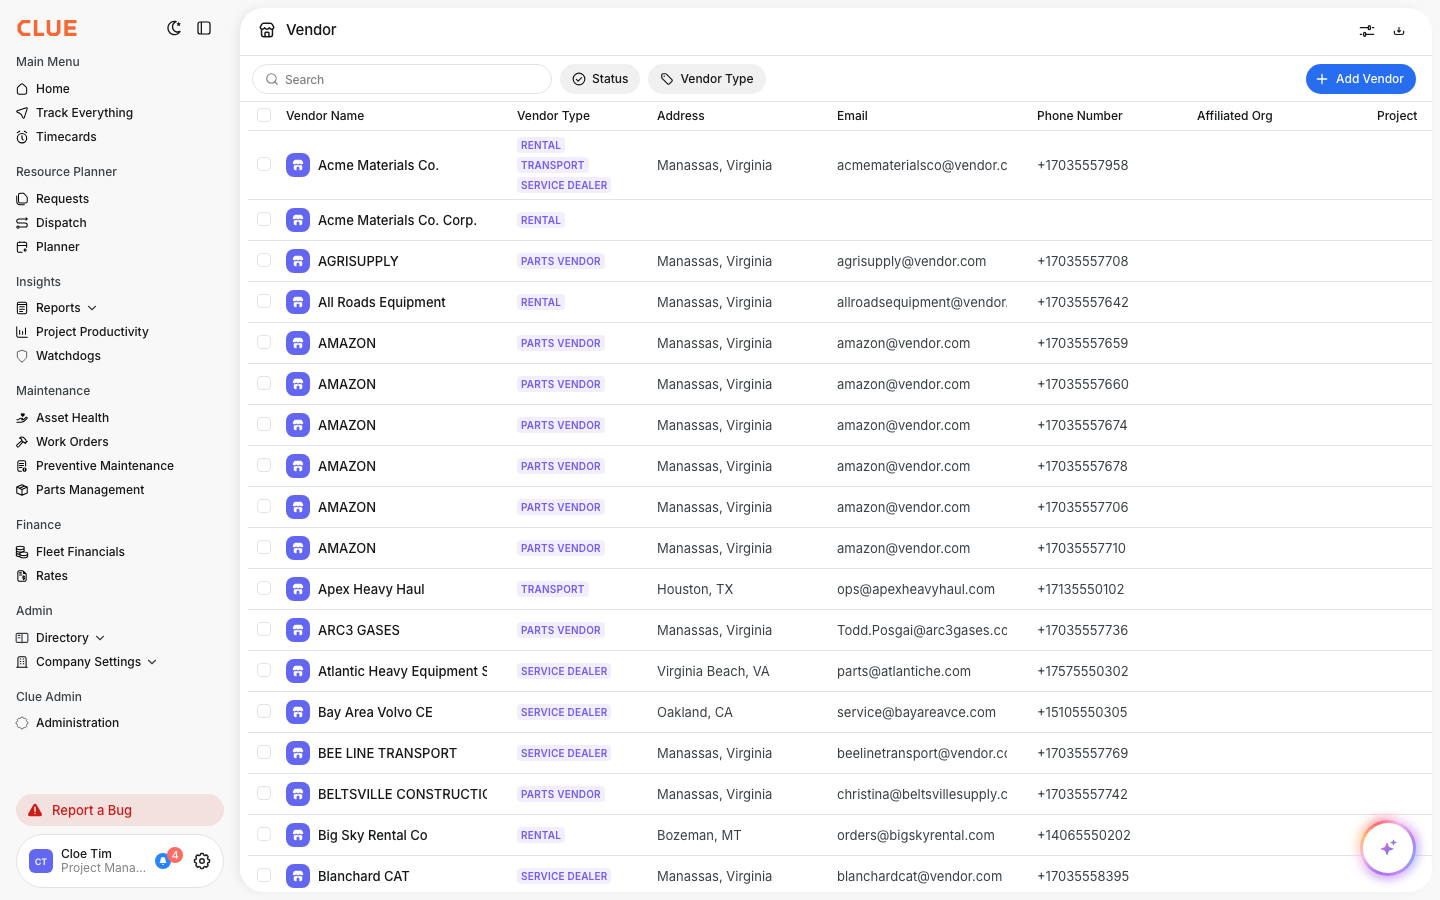Click the Track Everything icon
This screenshot has height=900, width=1440.
[22, 113]
